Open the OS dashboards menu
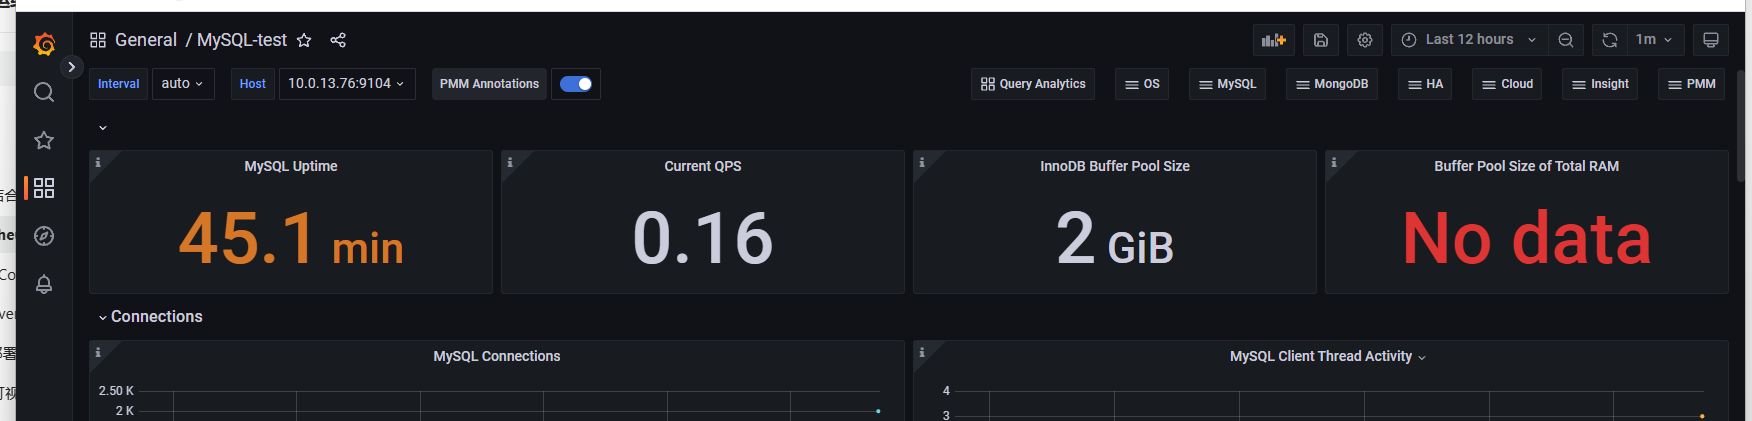This screenshot has height=421, width=1752. pos(1142,84)
